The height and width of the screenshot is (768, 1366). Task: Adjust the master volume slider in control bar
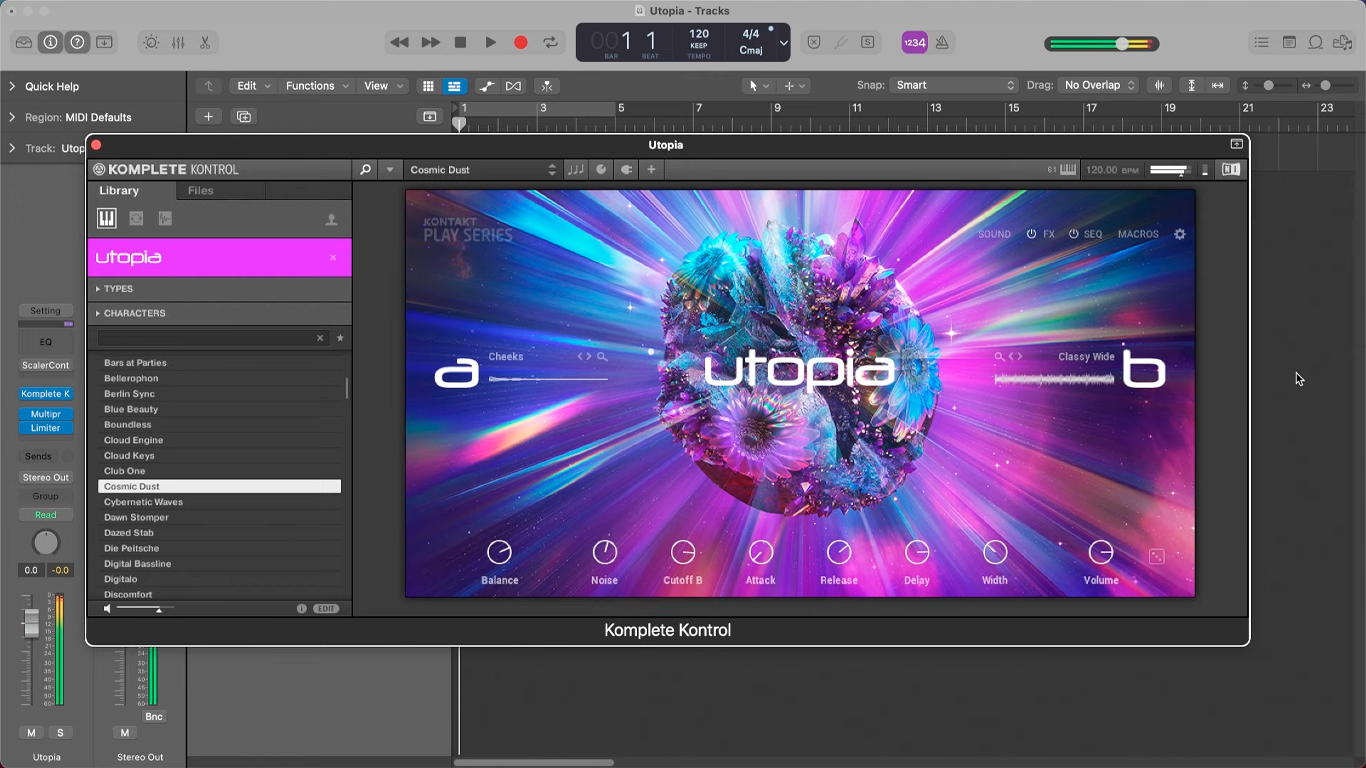pyautogui.click(x=1102, y=44)
